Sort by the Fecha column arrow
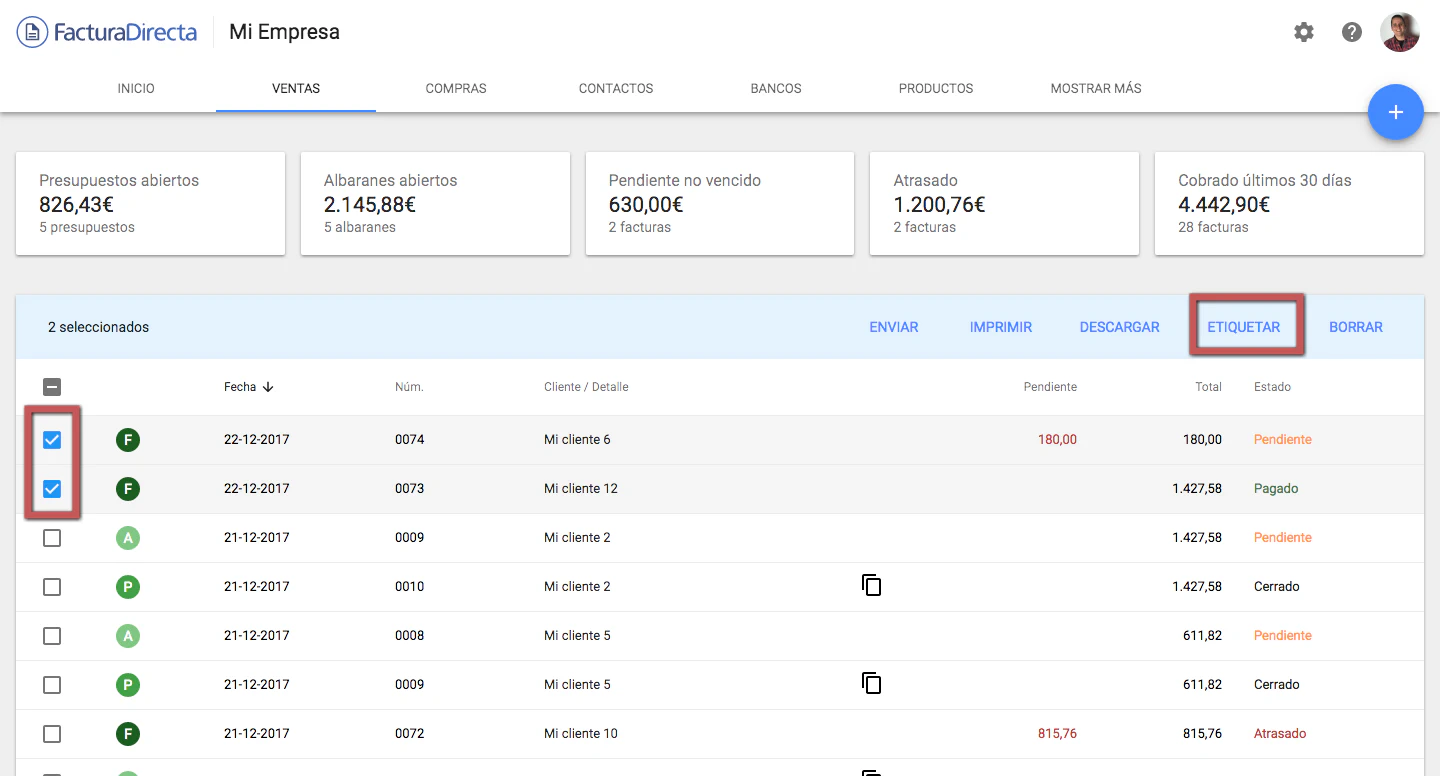This screenshot has width=1440, height=776. click(268, 387)
